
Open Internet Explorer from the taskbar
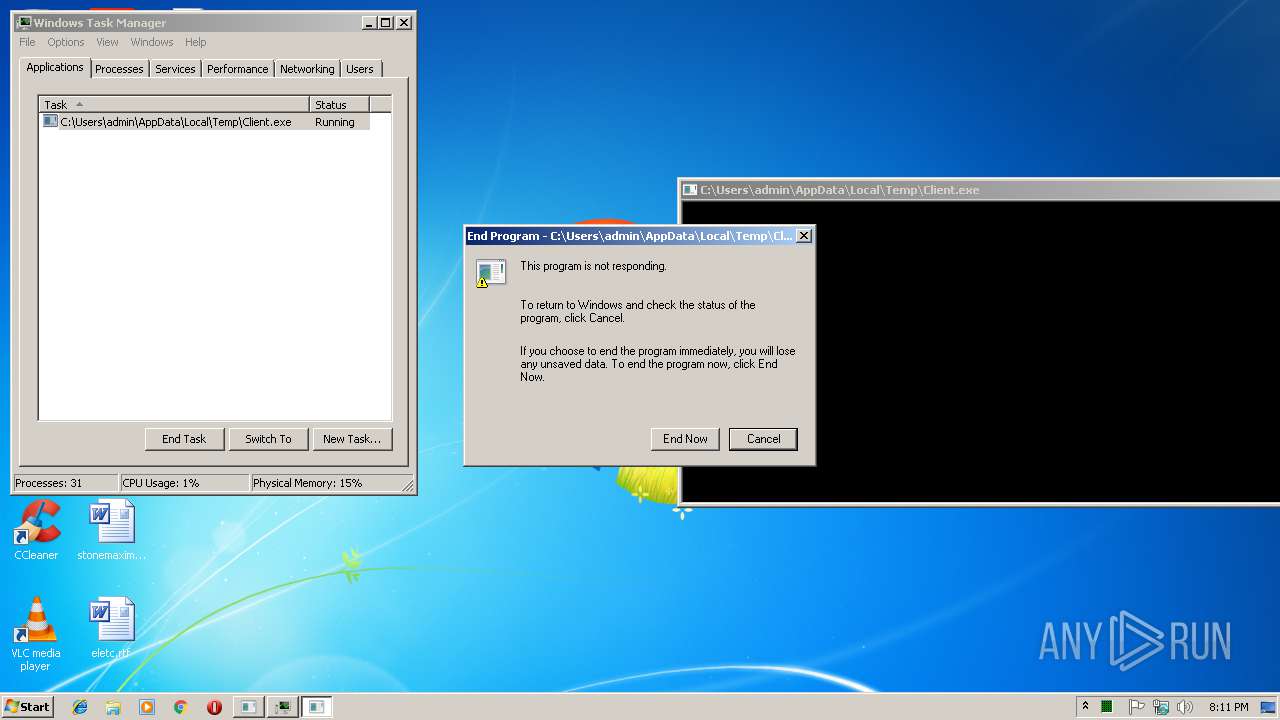tap(80, 707)
